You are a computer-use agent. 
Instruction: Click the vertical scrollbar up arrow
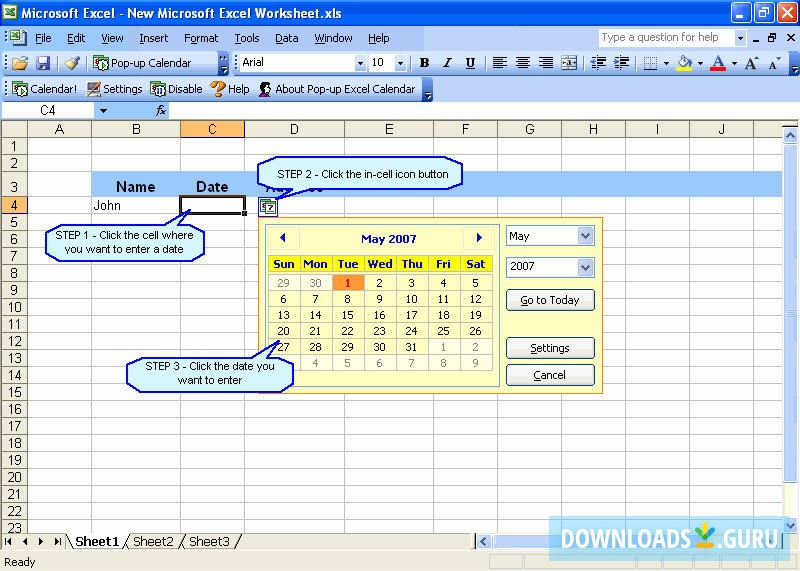[790, 135]
